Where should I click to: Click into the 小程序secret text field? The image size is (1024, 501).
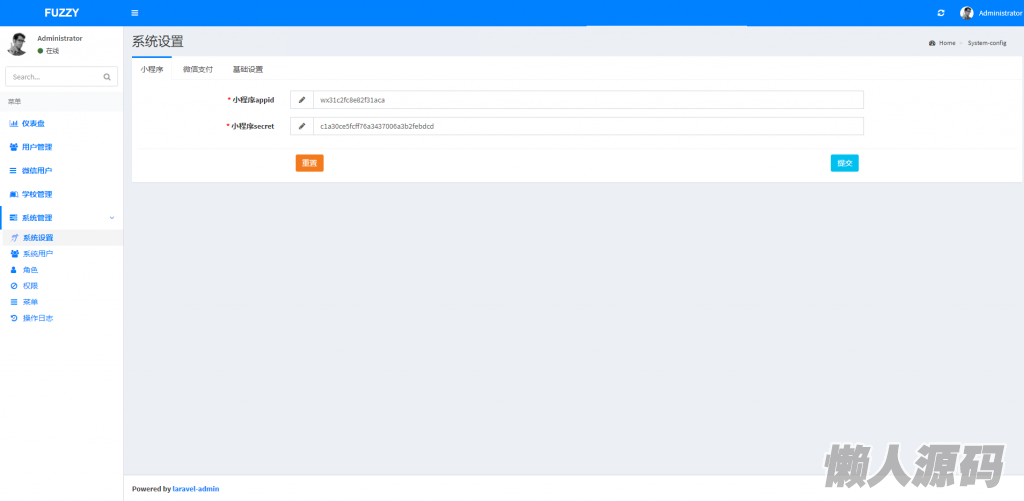click(x=588, y=126)
